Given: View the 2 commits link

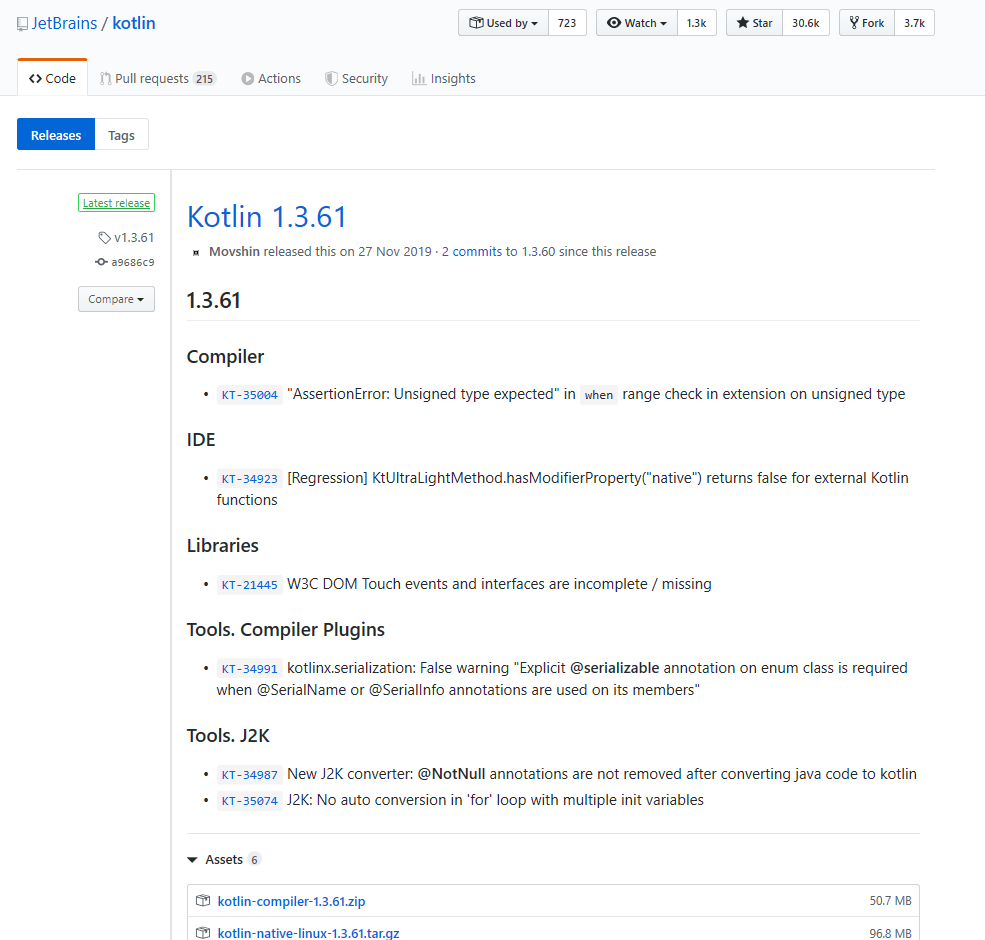Looking at the screenshot, I should tap(472, 251).
